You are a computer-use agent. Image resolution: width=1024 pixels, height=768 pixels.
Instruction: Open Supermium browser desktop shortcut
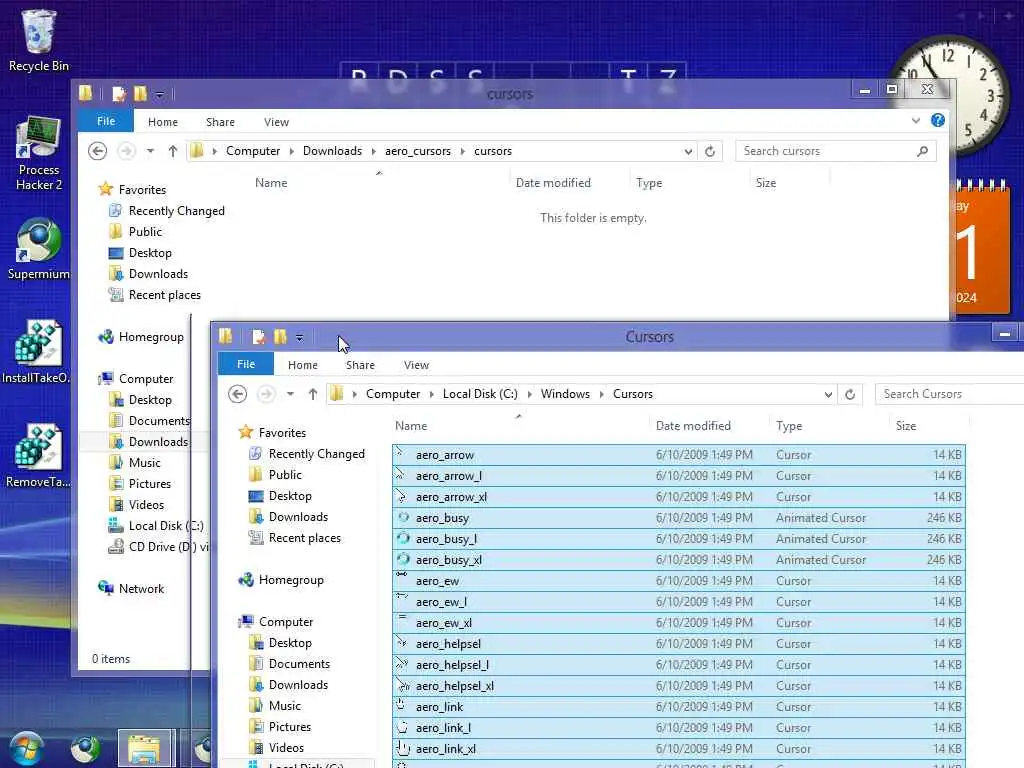pyautogui.click(x=39, y=248)
